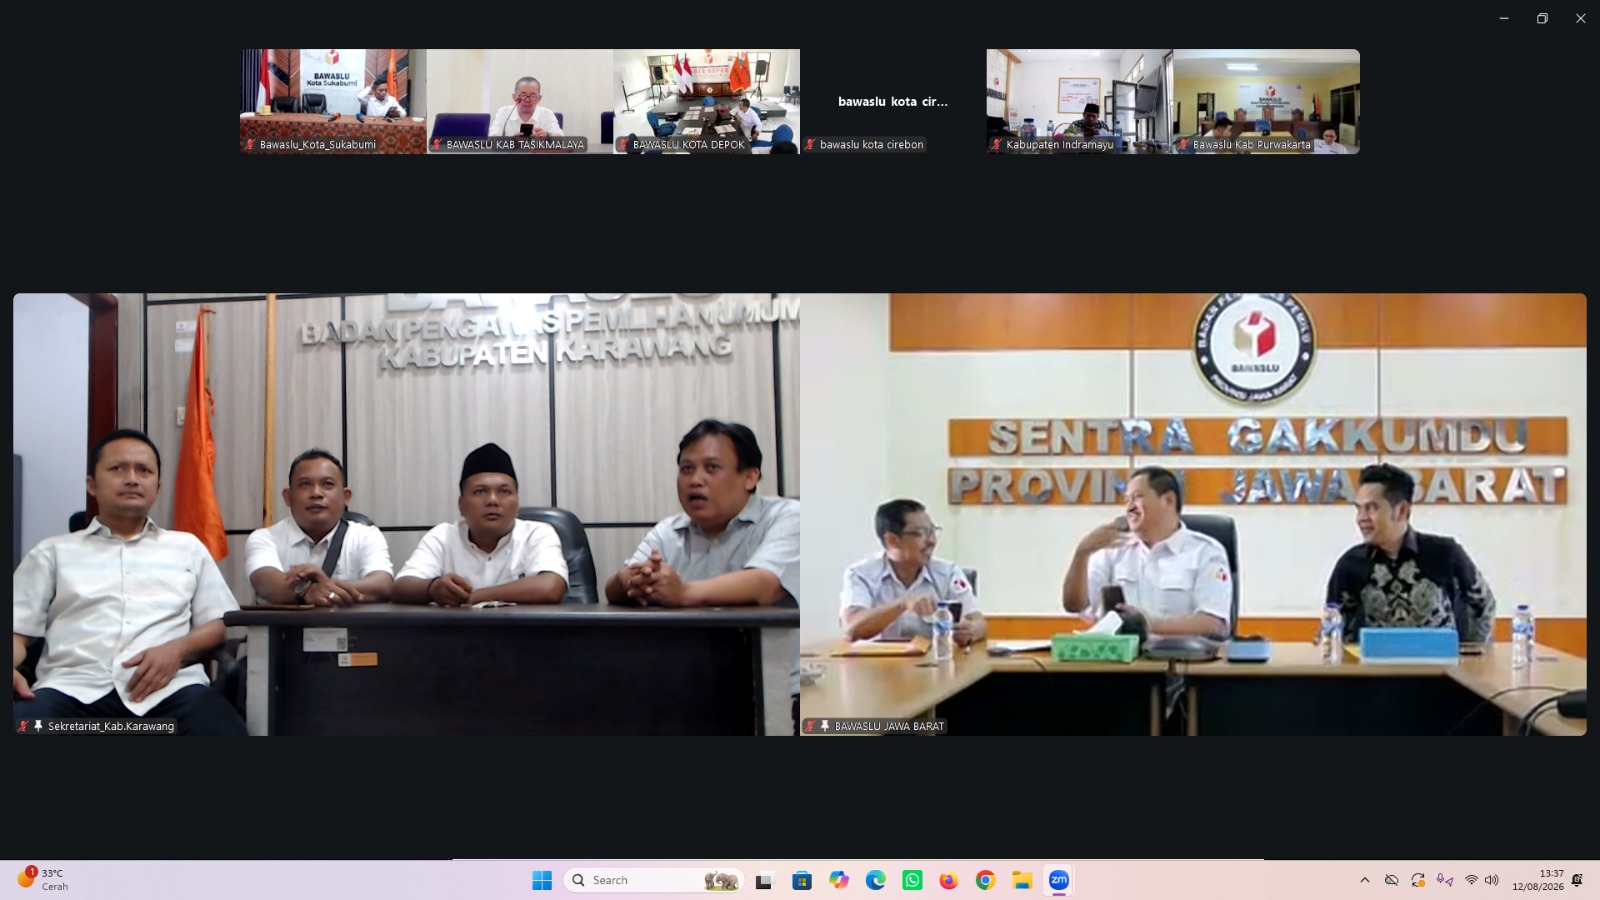Select the Bawaslu_Kota_Sukabumi video thumbnail
This screenshot has height=900, width=1600.
[x=333, y=101]
